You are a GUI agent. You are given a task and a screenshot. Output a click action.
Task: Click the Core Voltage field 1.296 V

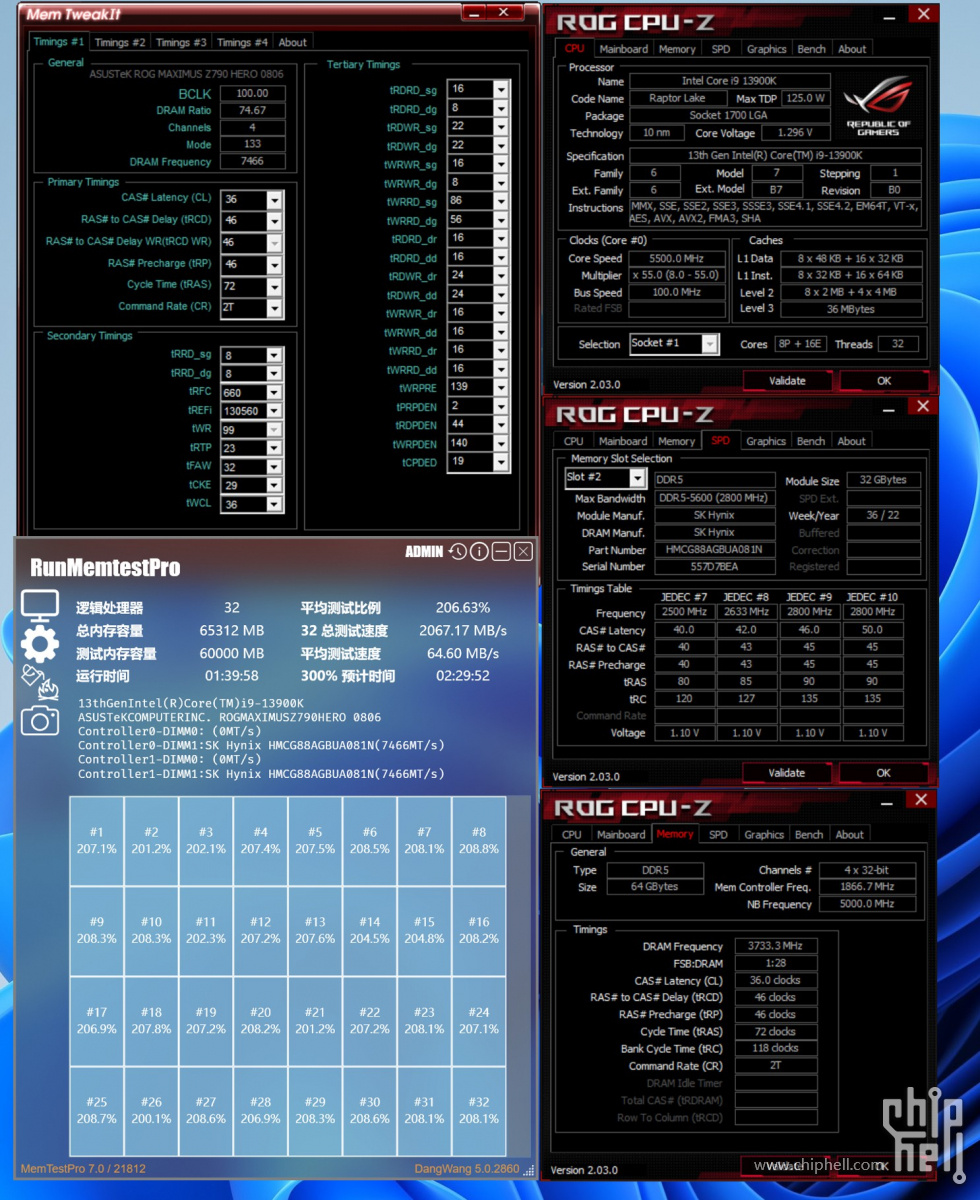(796, 132)
